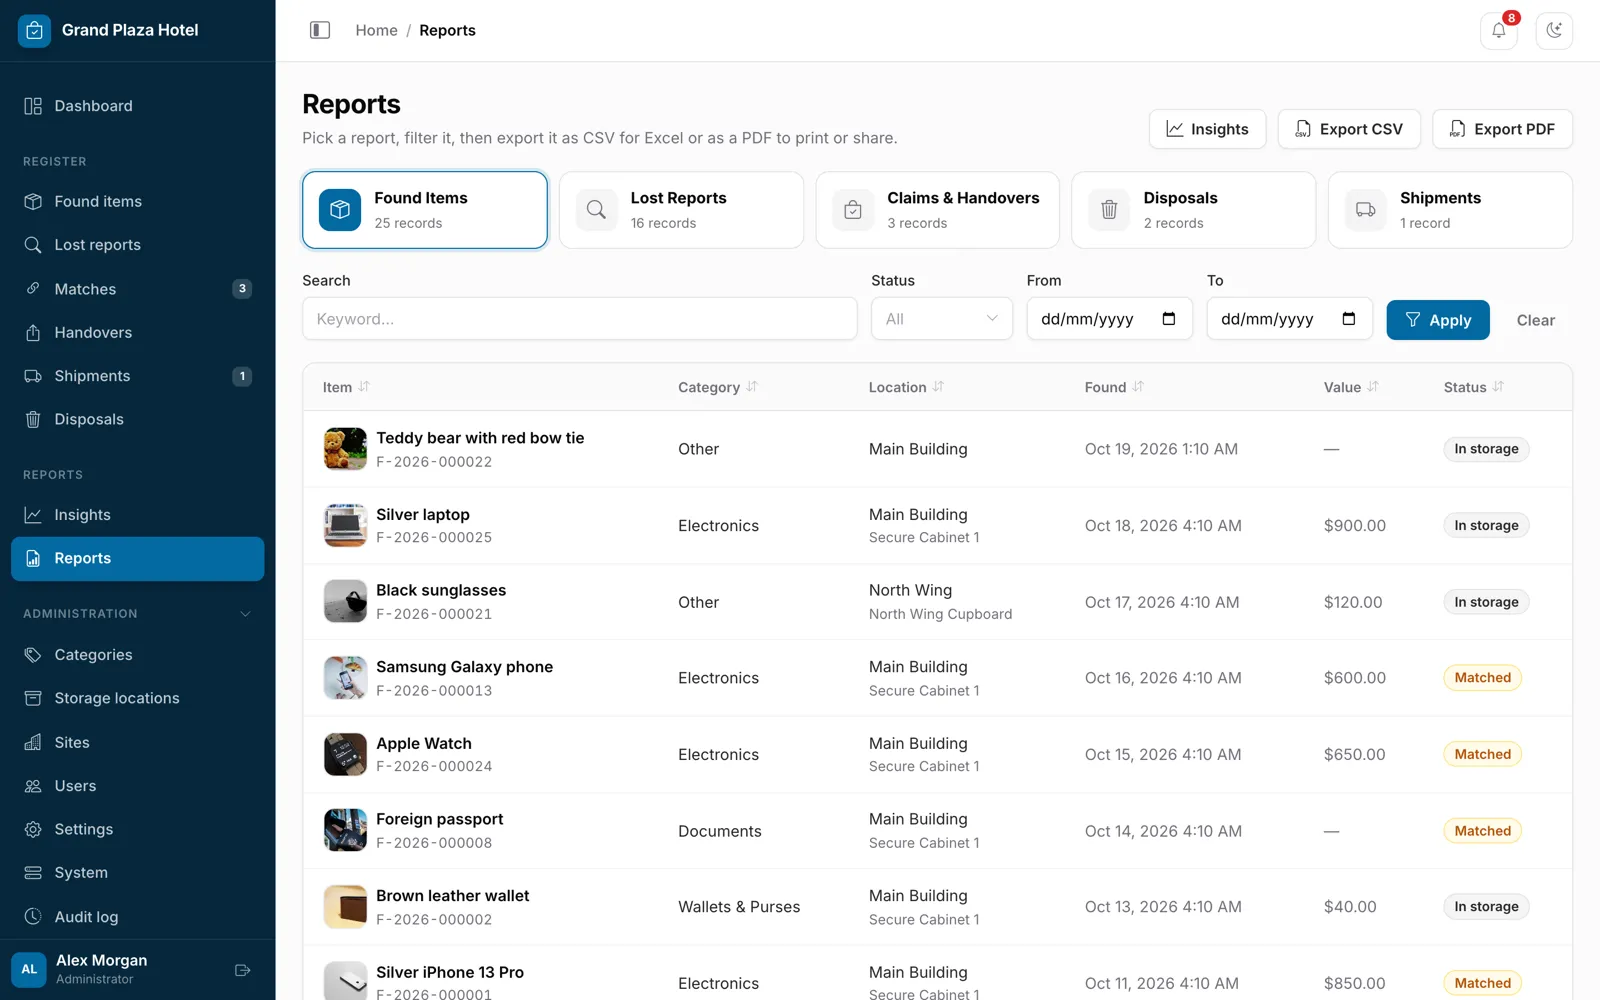Viewport: 1600px width, 1000px height.
Task: Click the Grand Plaza Hotel logo icon
Action: point(34,30)
